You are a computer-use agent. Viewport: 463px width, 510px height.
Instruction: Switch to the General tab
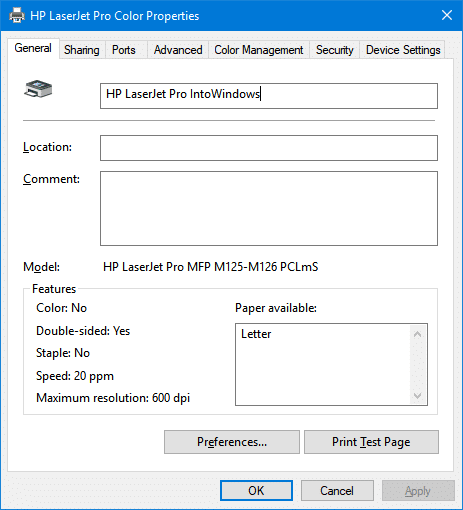coord(33,48)
